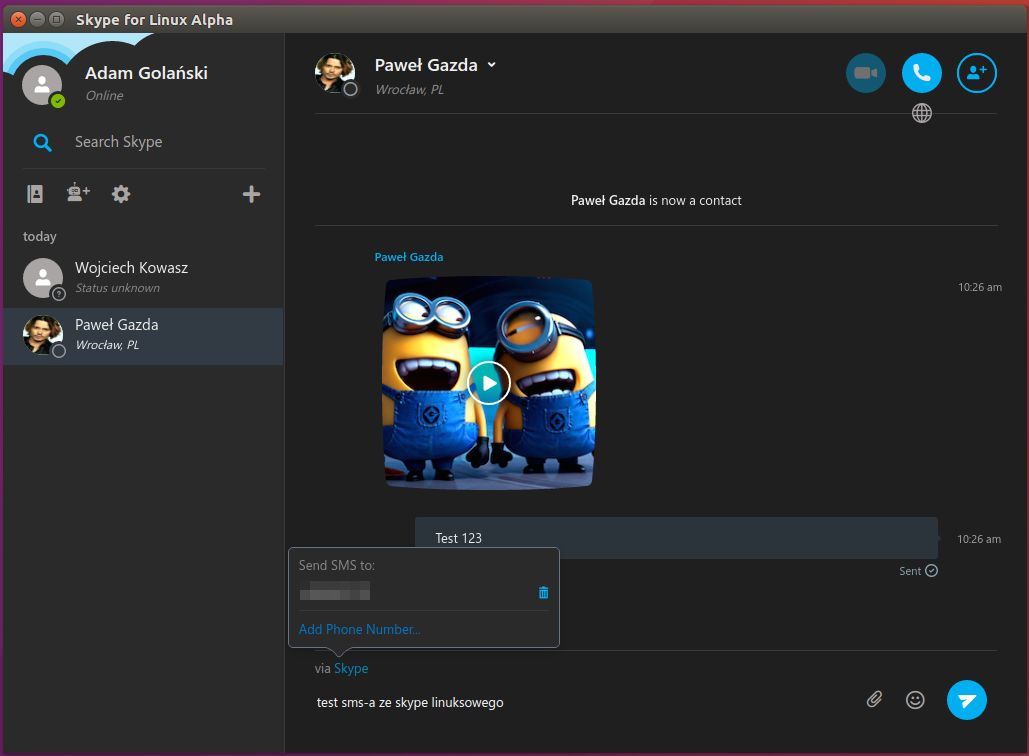The image size is (1029, 756).
Task: Click the Paweł Gazda sender name link
Action: click(408, 257)
